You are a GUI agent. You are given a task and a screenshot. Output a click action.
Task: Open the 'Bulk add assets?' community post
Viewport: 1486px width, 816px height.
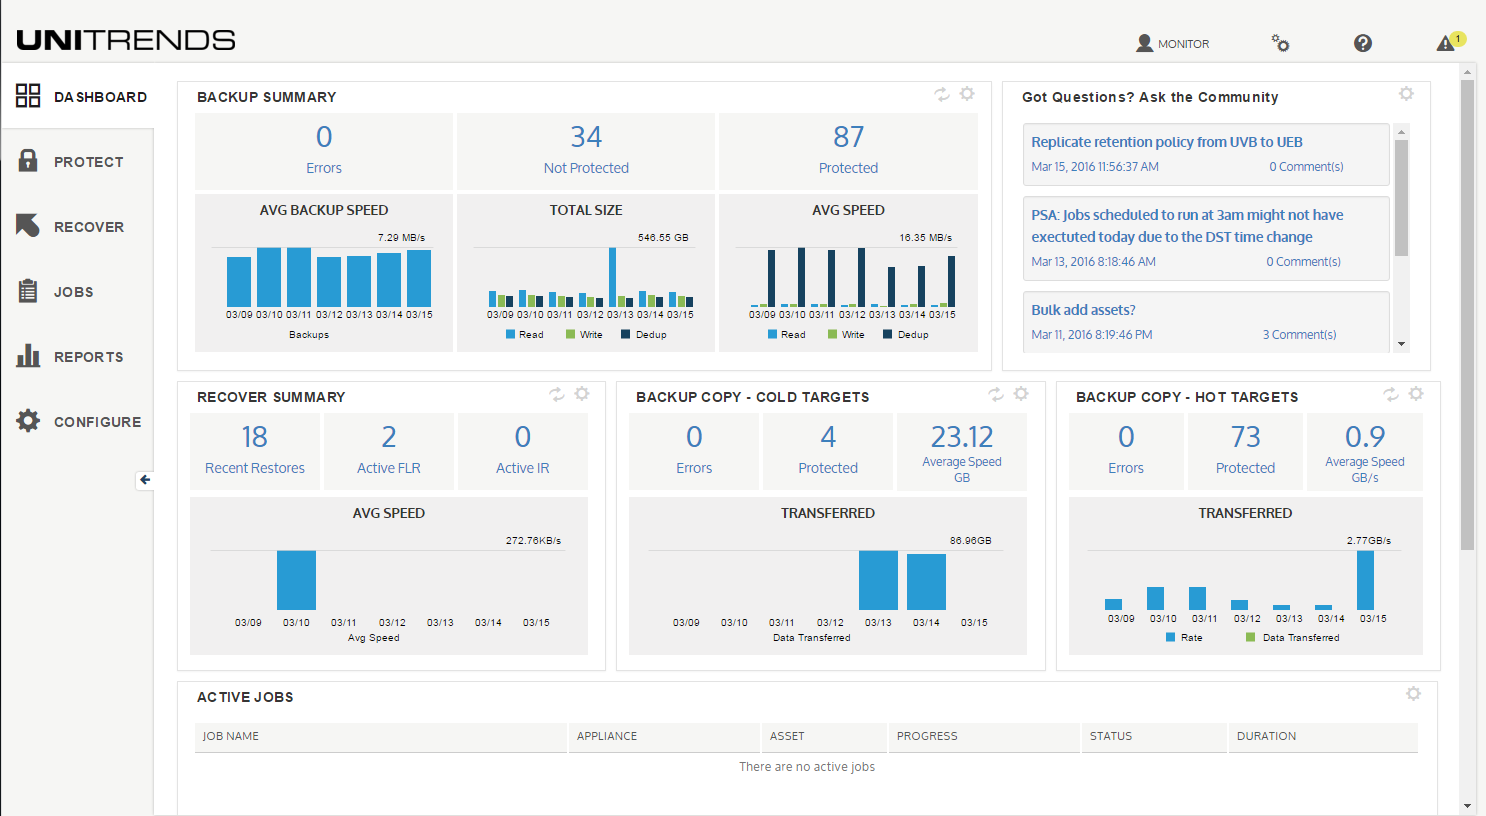tap(1083, 310)
